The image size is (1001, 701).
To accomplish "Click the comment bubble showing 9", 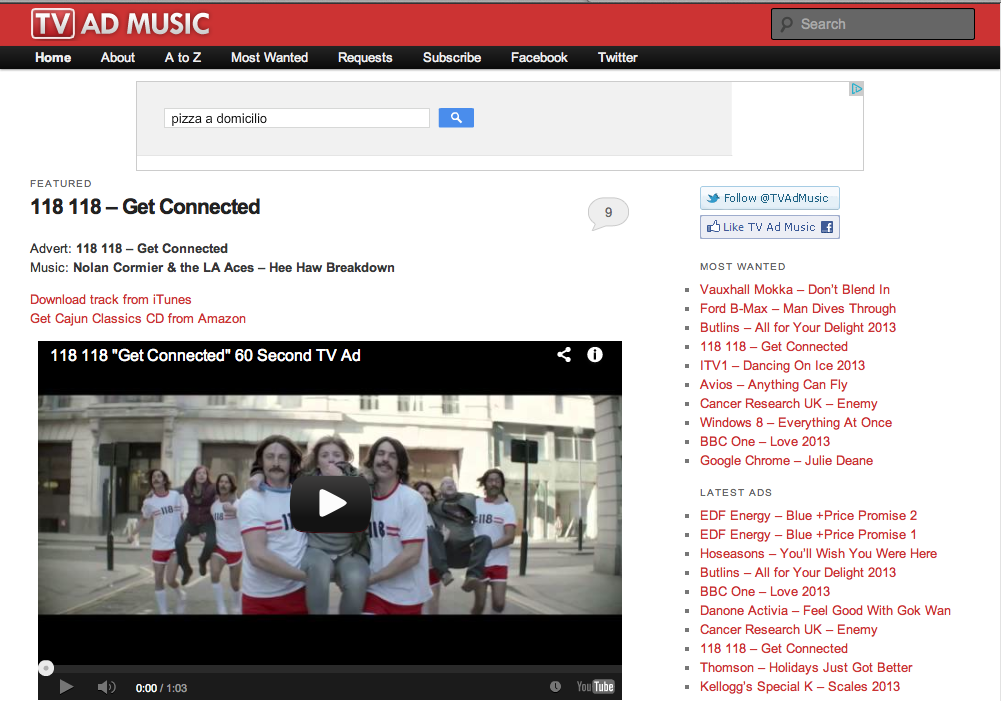I will pyautogui.click(x=607, y=211).
